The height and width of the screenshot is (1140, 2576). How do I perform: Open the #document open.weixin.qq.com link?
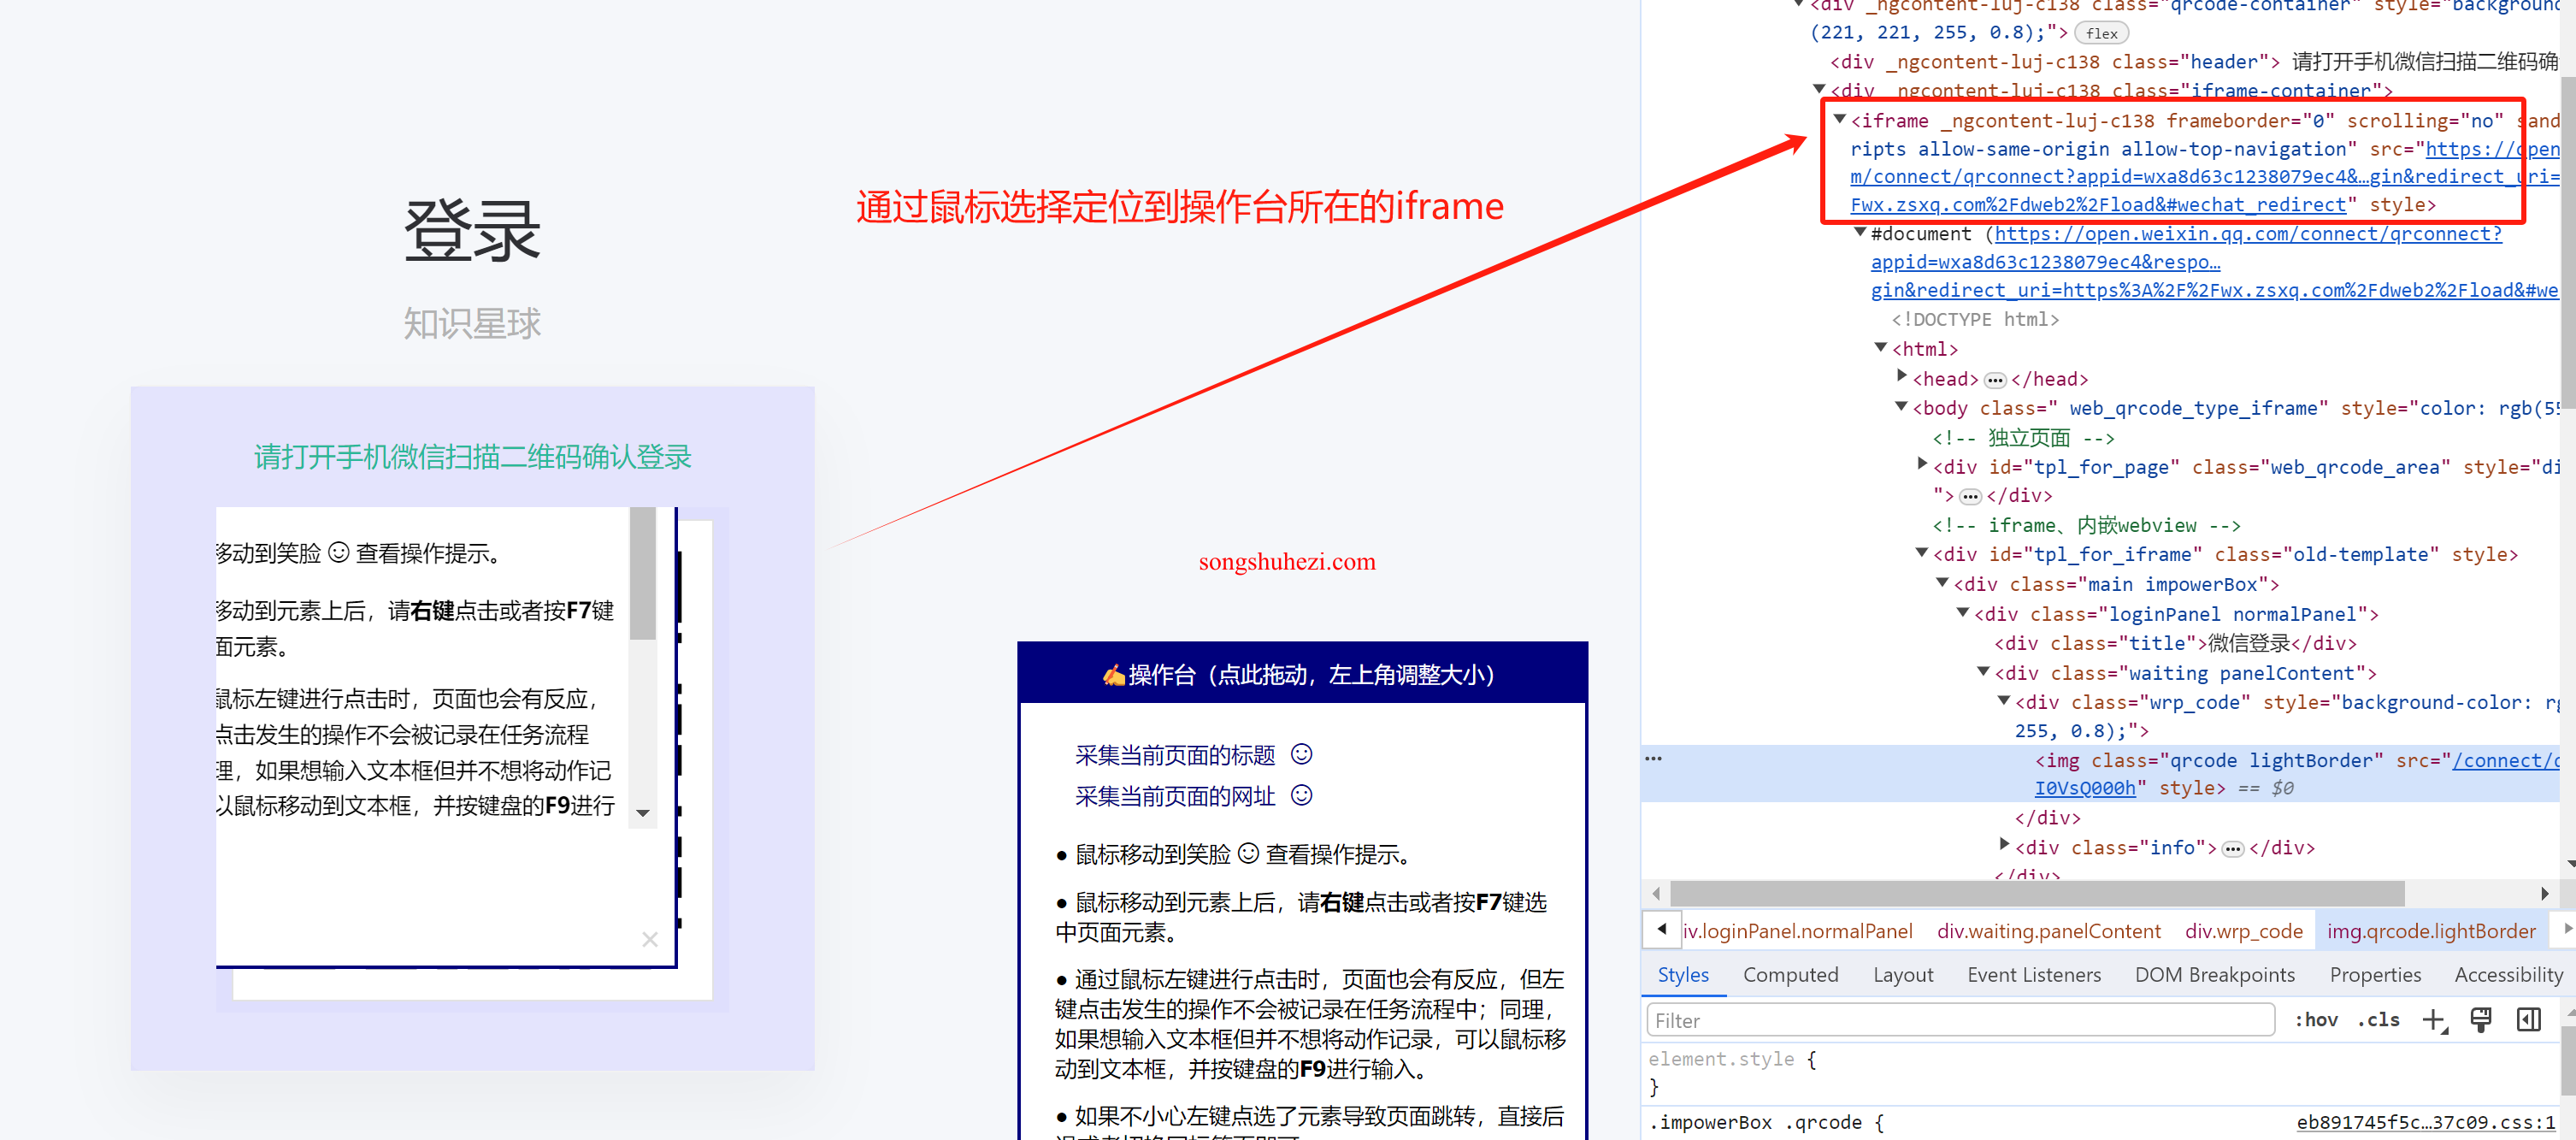pos(2247,234)
